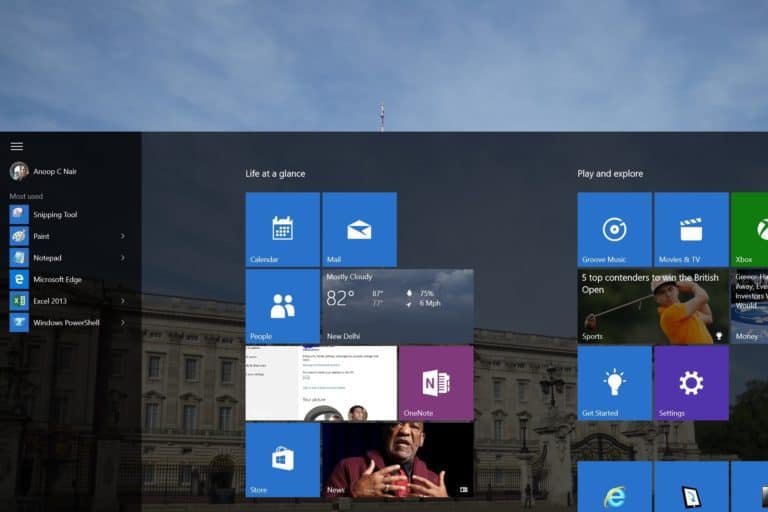Launch Microsoft Edge from Most used list
Viewport: 768px width, 512px height.
point(57,280)
